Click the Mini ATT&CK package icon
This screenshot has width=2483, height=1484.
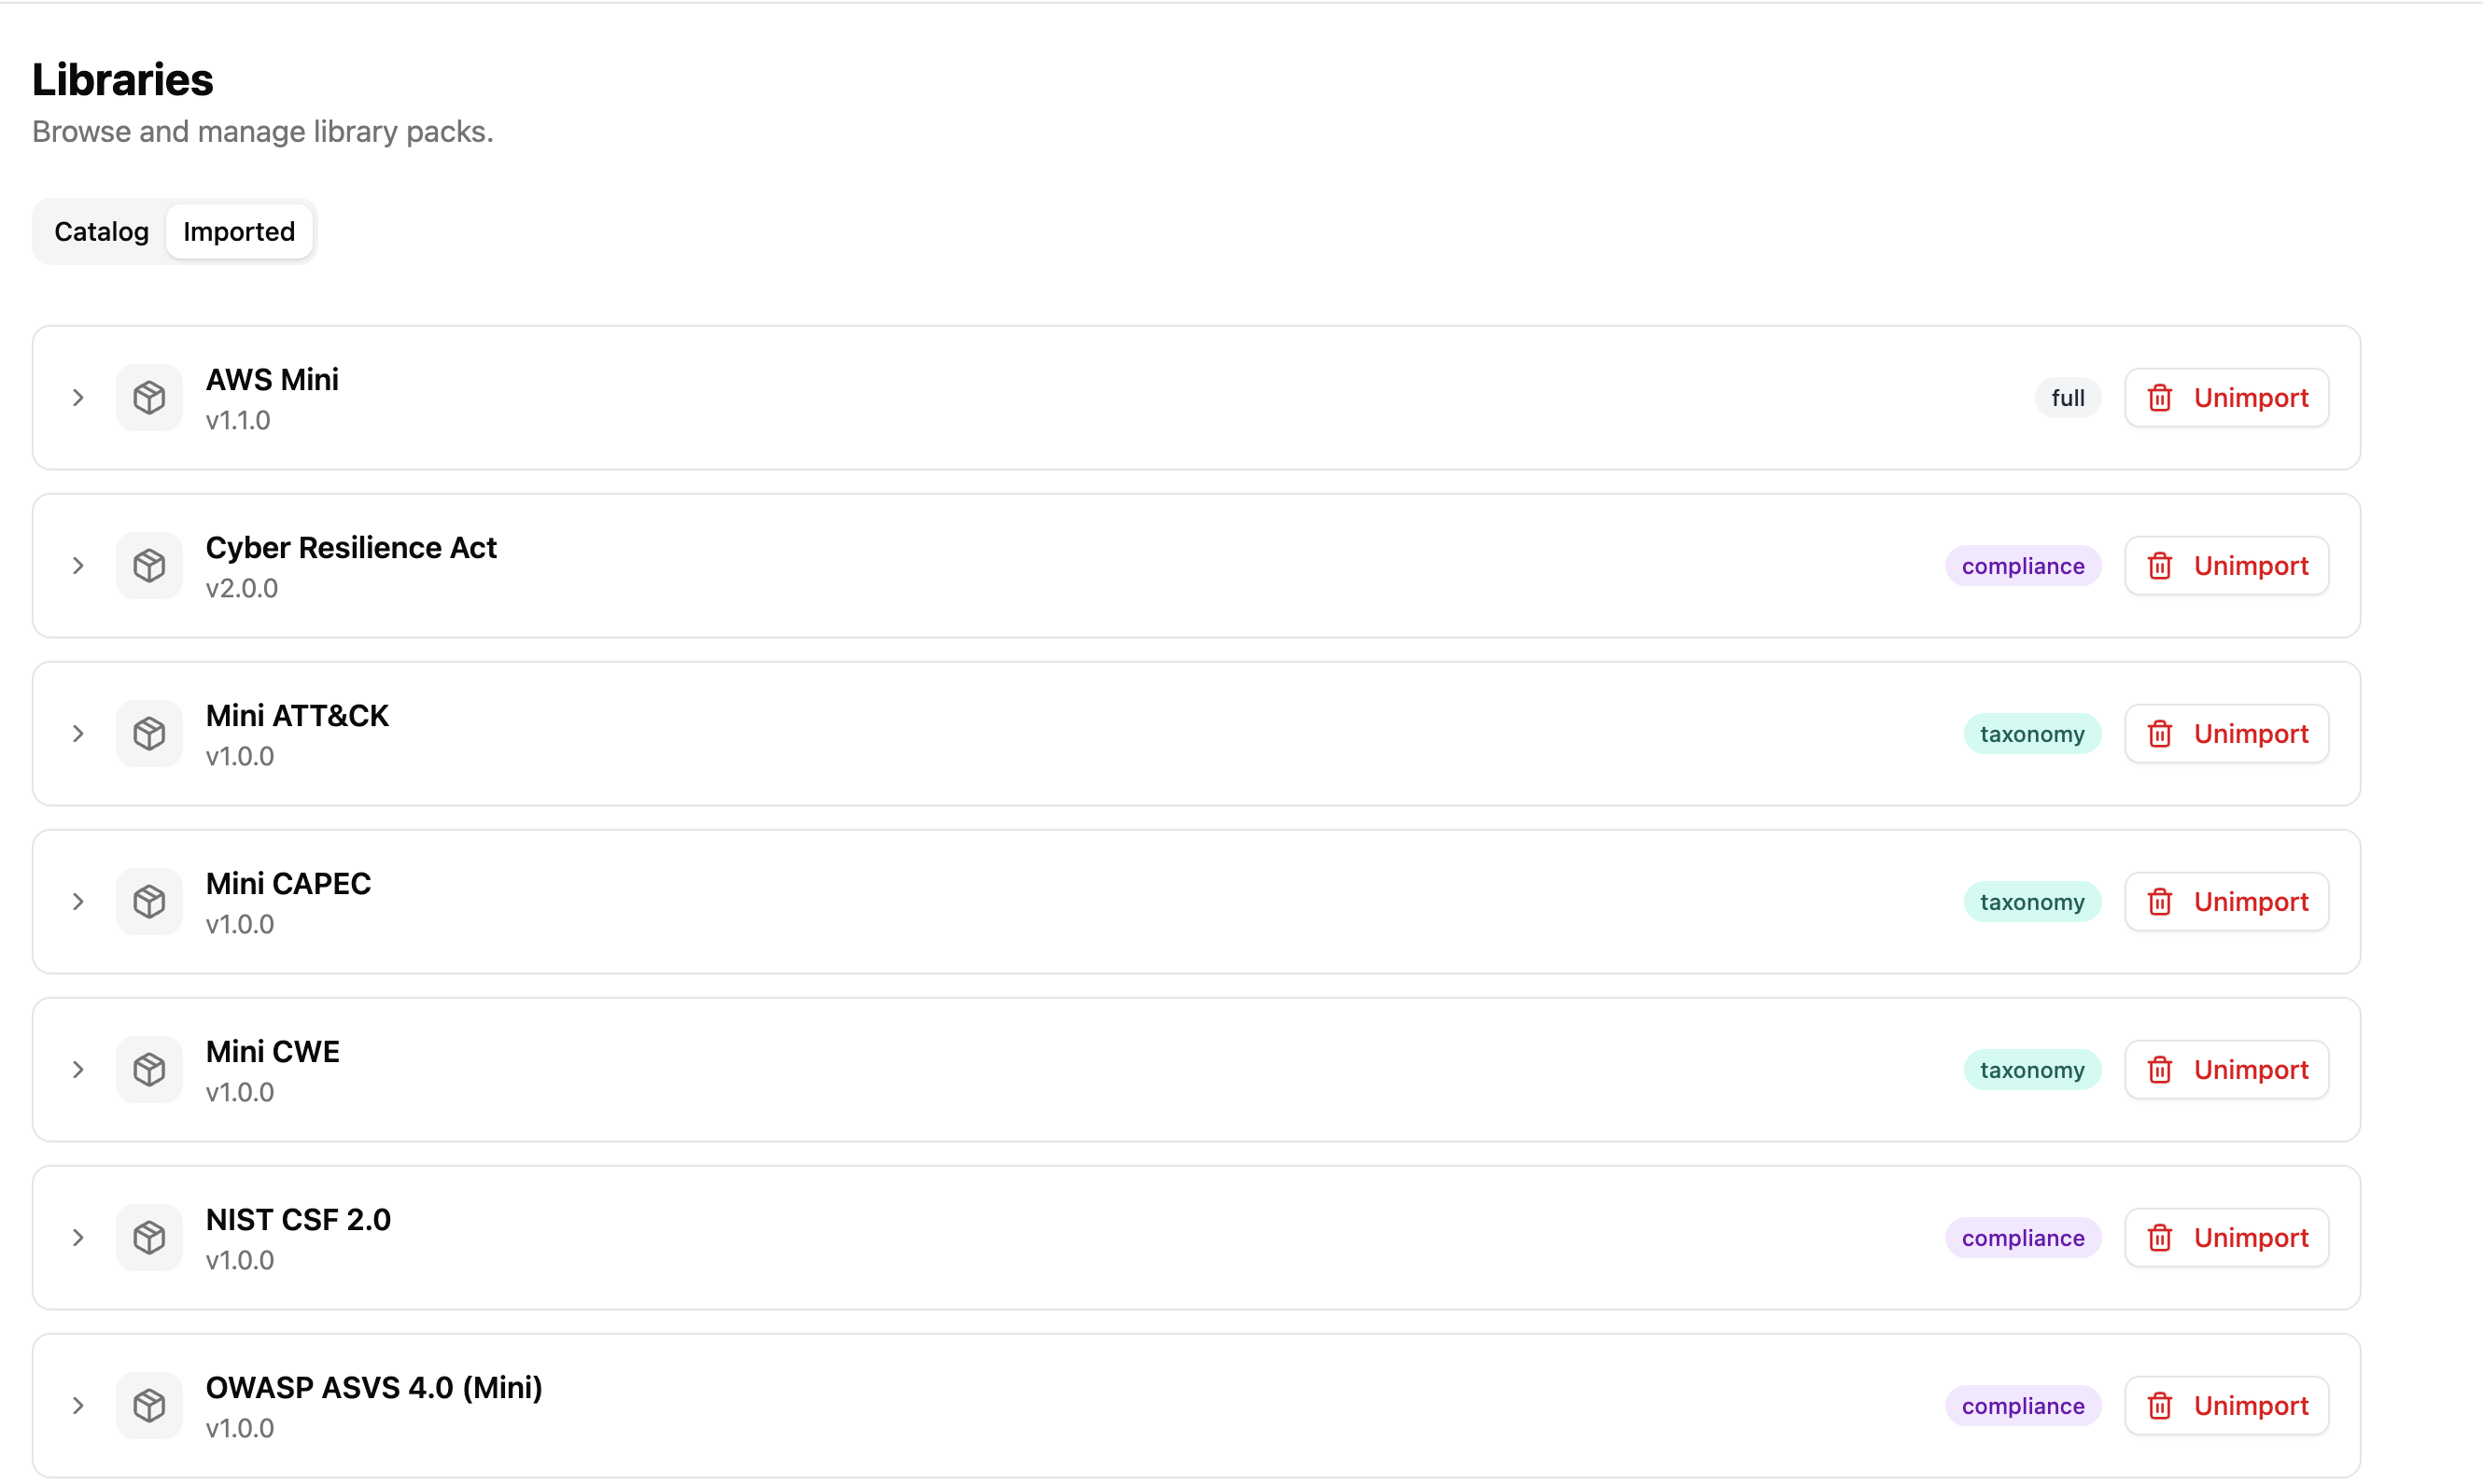point(149,734)
